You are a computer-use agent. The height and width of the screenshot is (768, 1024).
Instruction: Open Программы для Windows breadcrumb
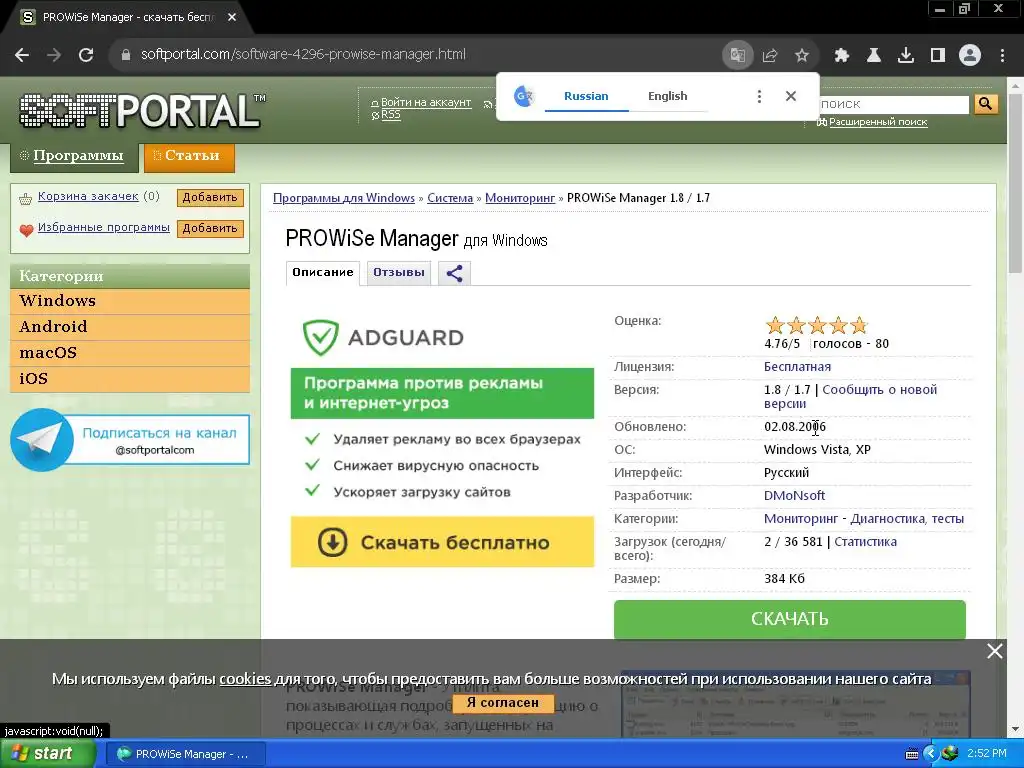coord(344,198)
